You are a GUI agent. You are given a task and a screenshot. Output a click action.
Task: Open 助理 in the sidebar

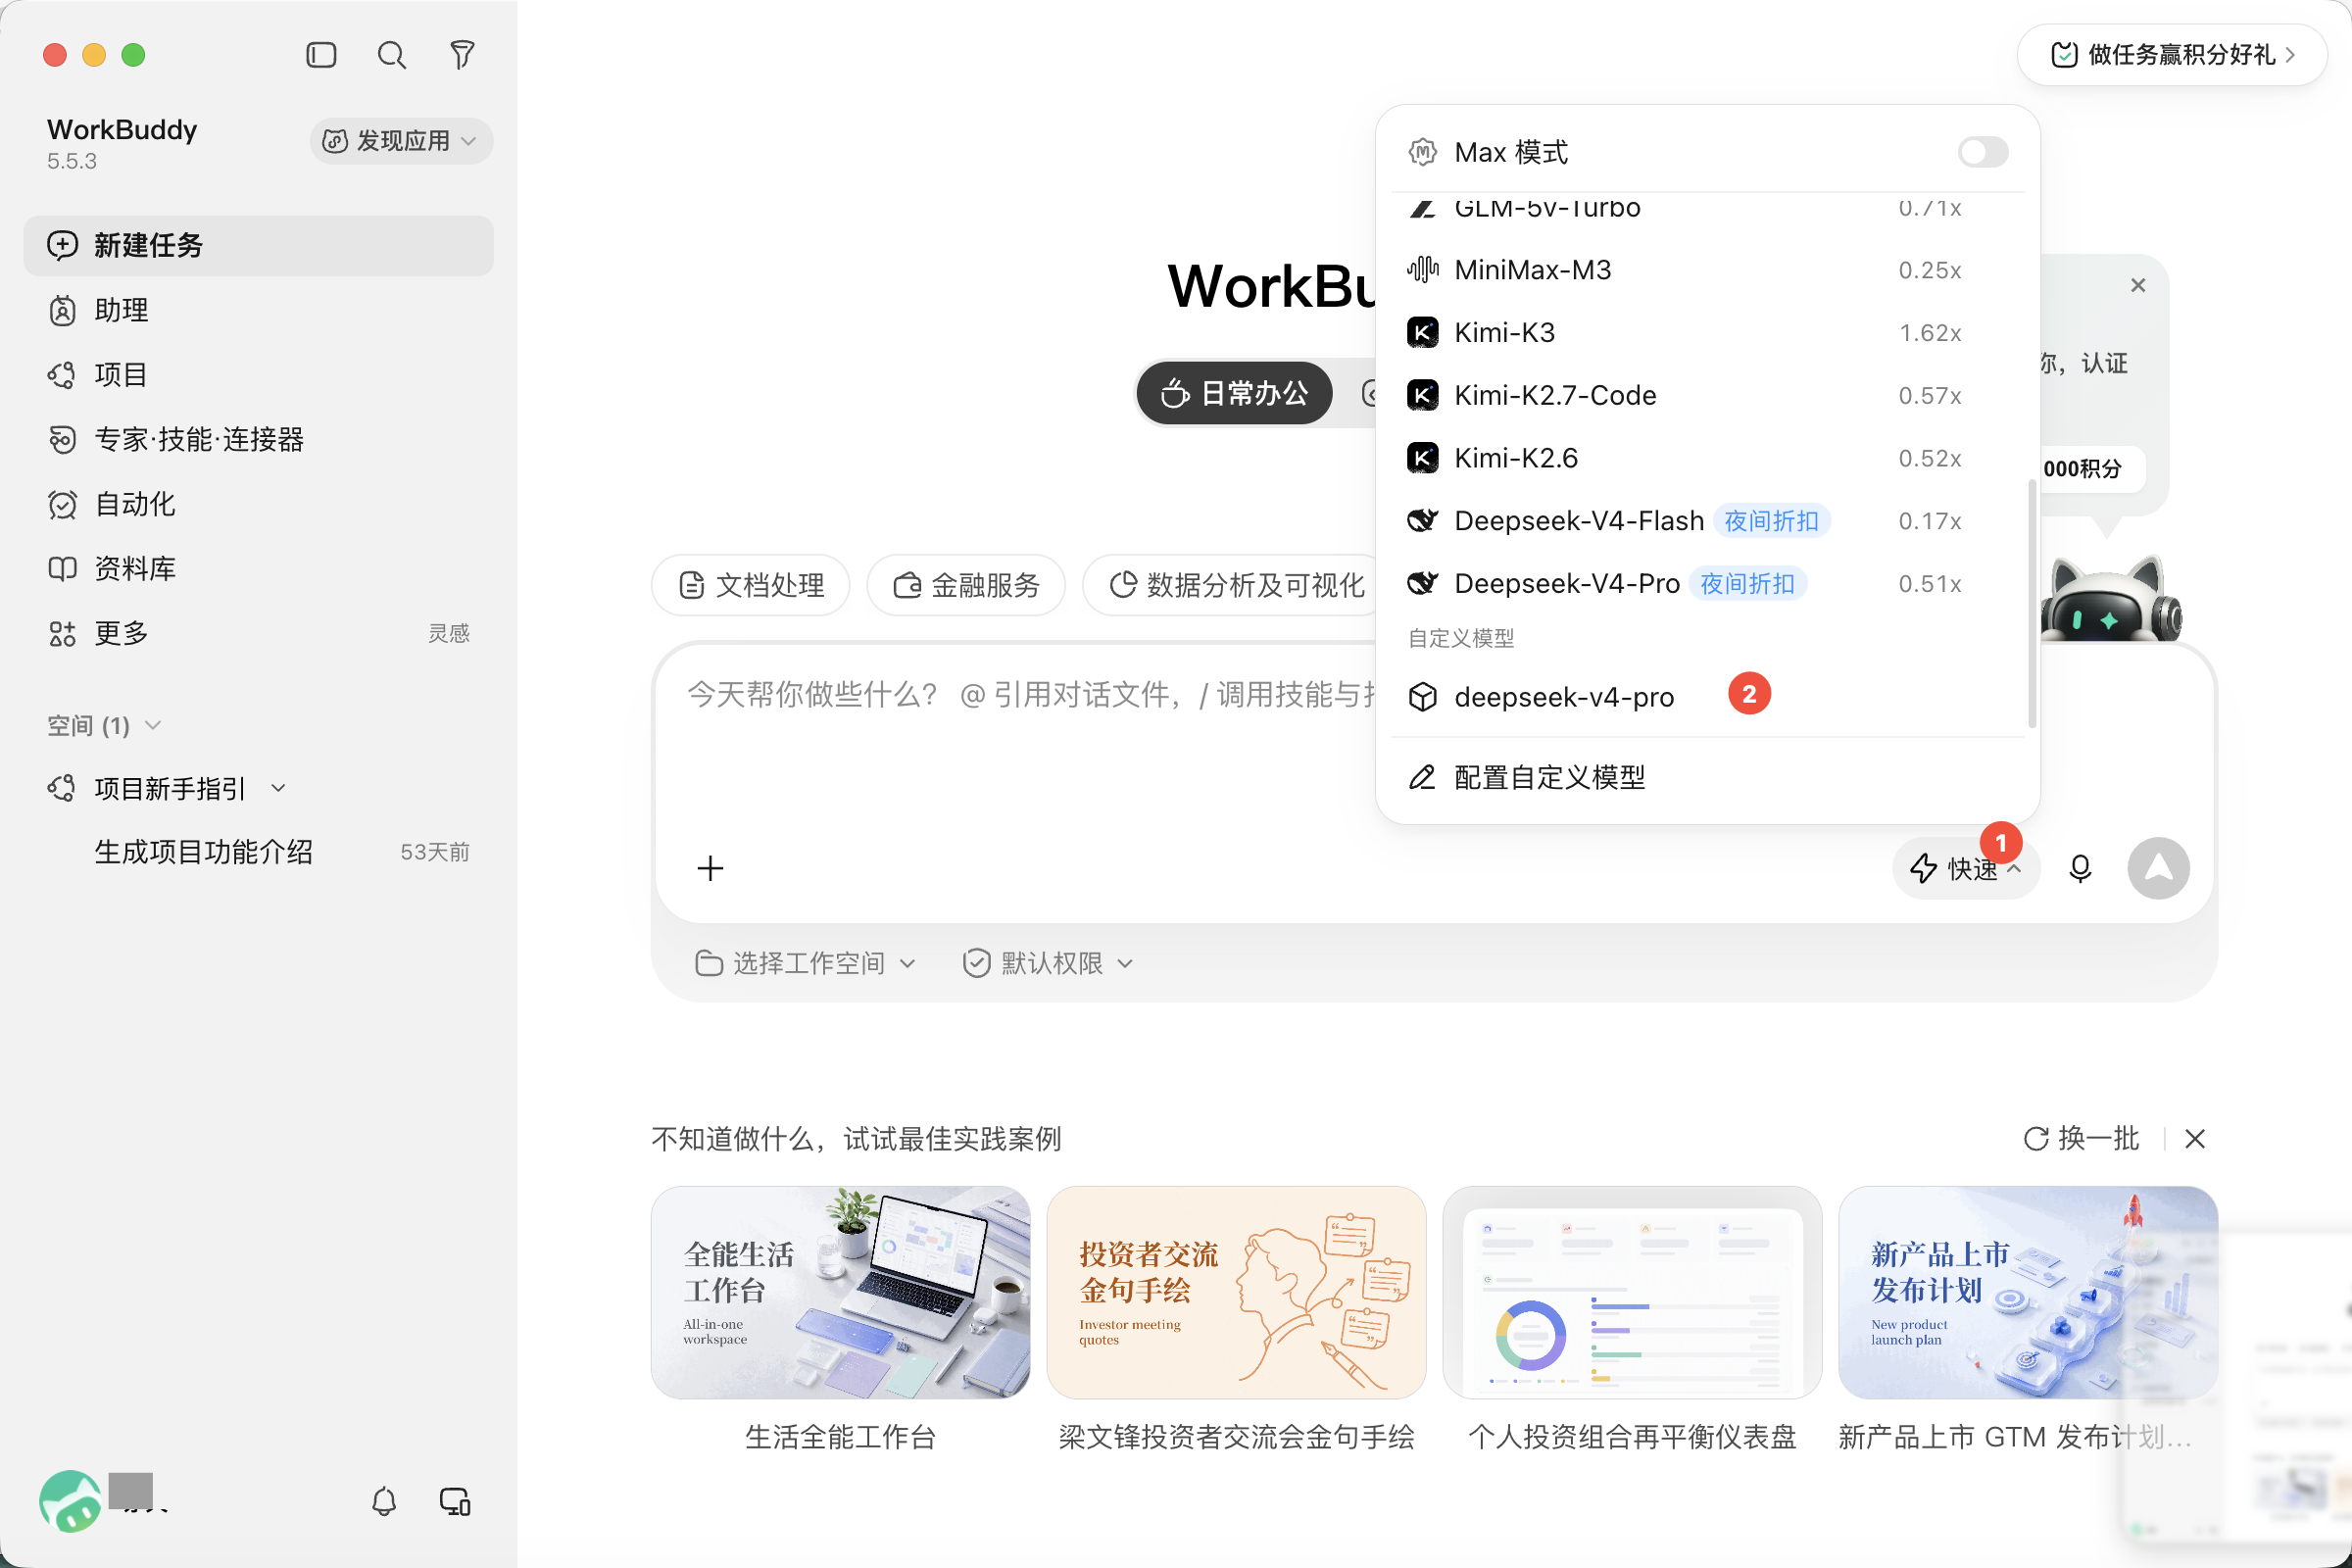[x=259, y=310]
